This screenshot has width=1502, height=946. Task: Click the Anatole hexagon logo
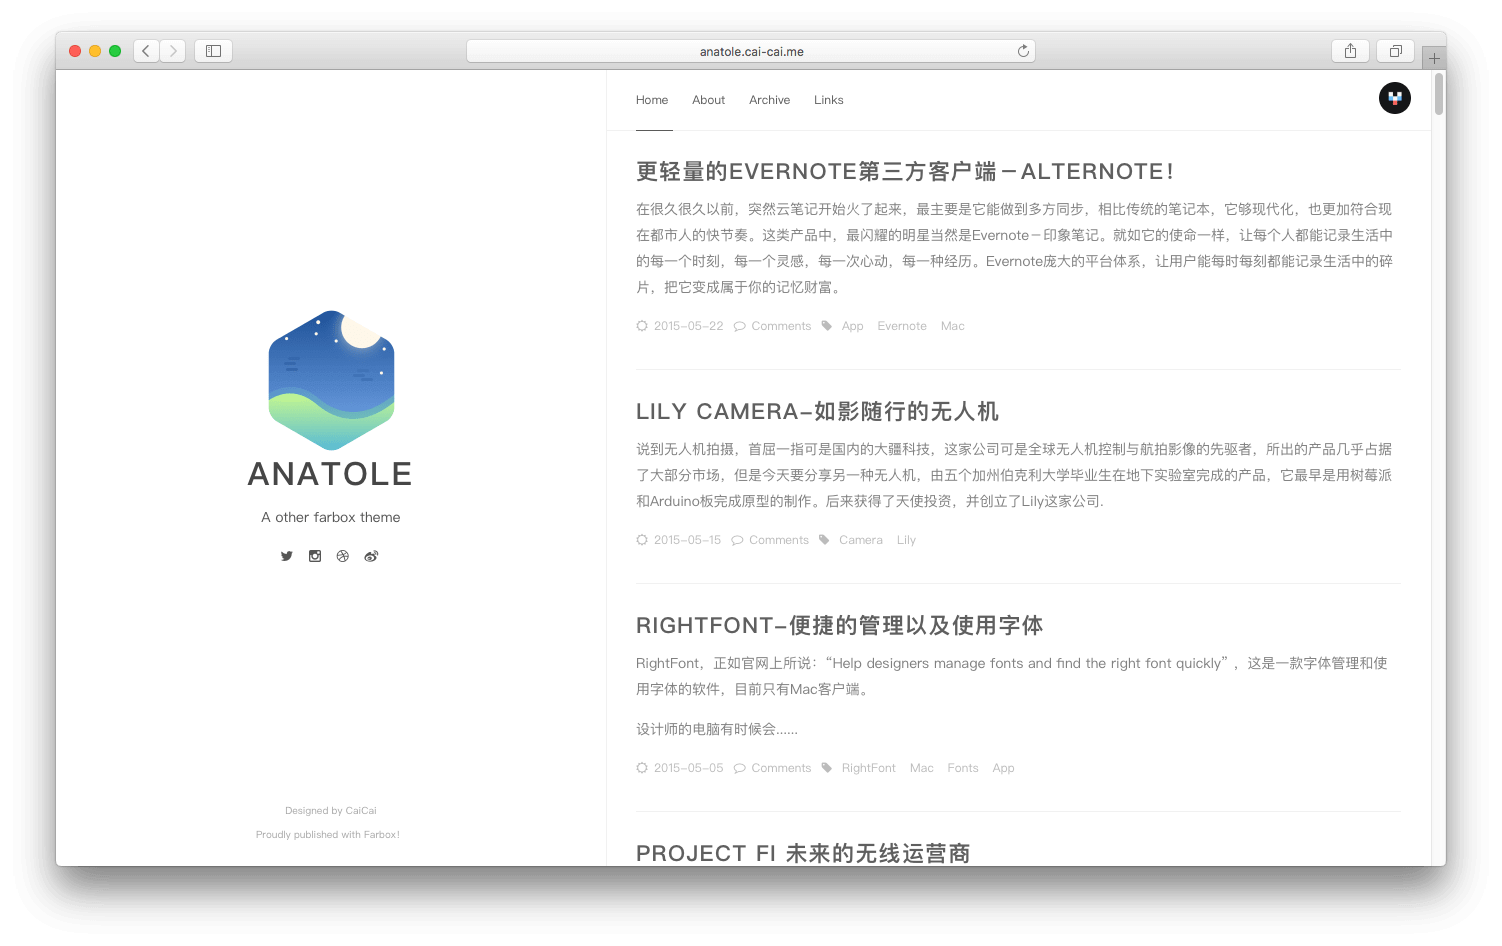click(331, 380)
